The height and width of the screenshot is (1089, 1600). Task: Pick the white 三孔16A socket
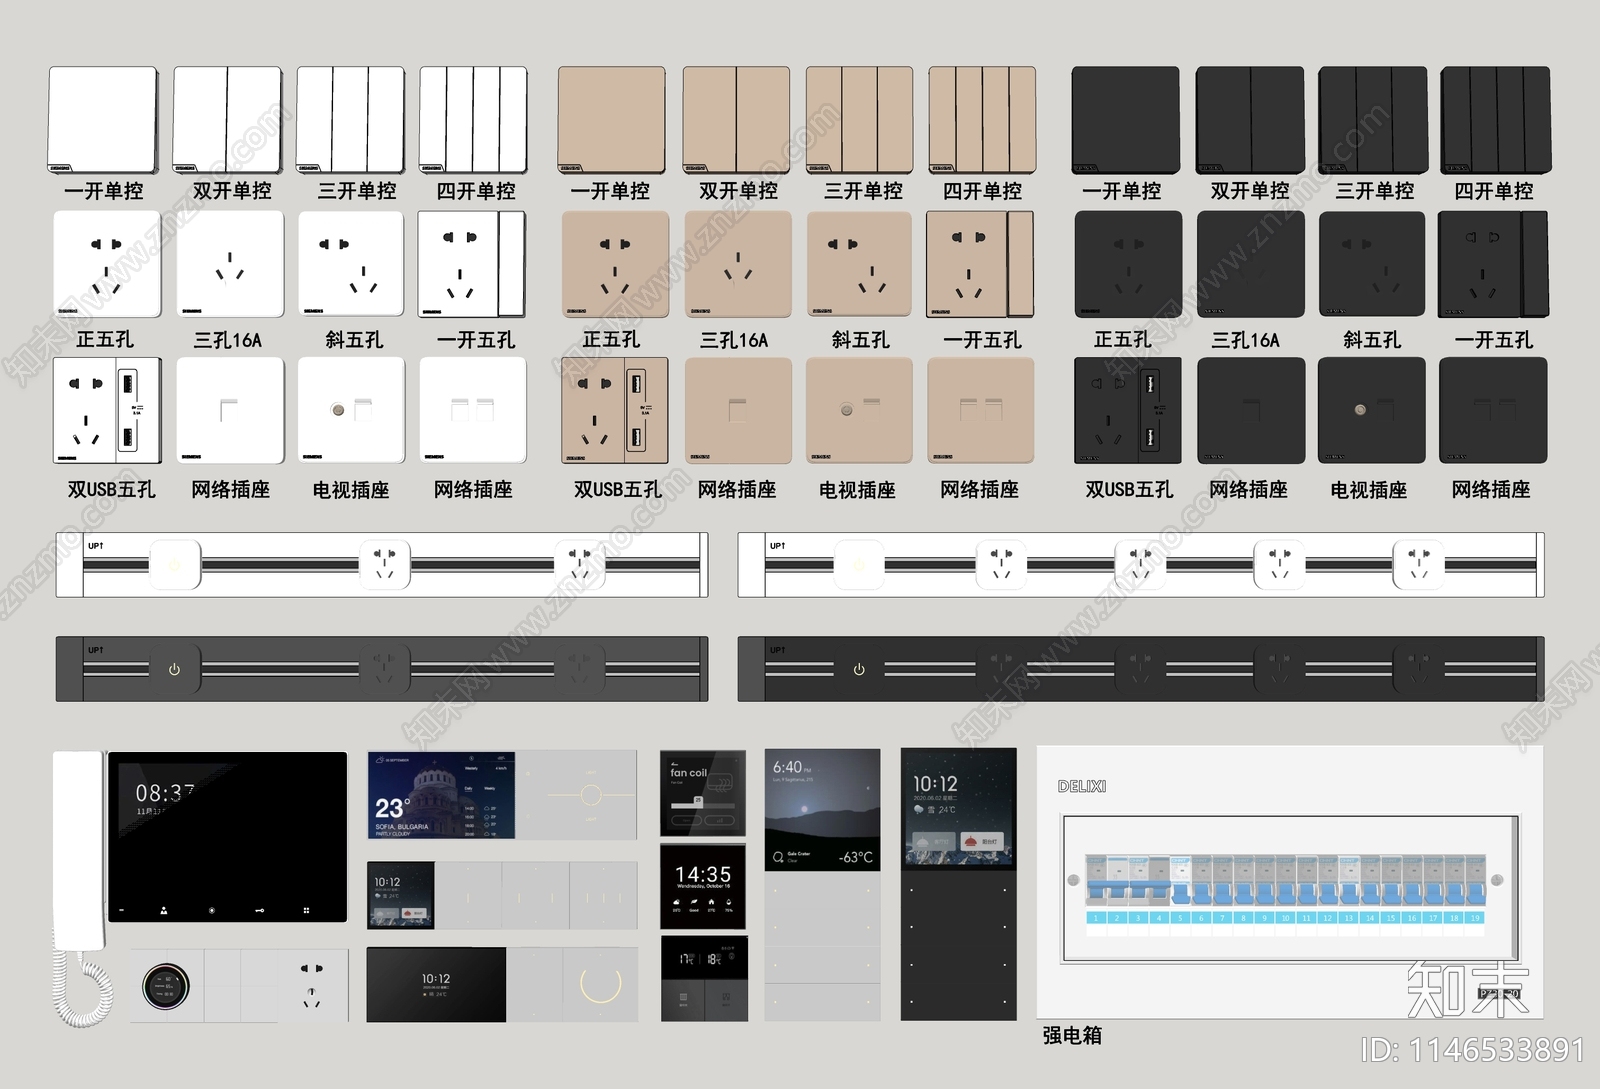(x=230, y=265)
